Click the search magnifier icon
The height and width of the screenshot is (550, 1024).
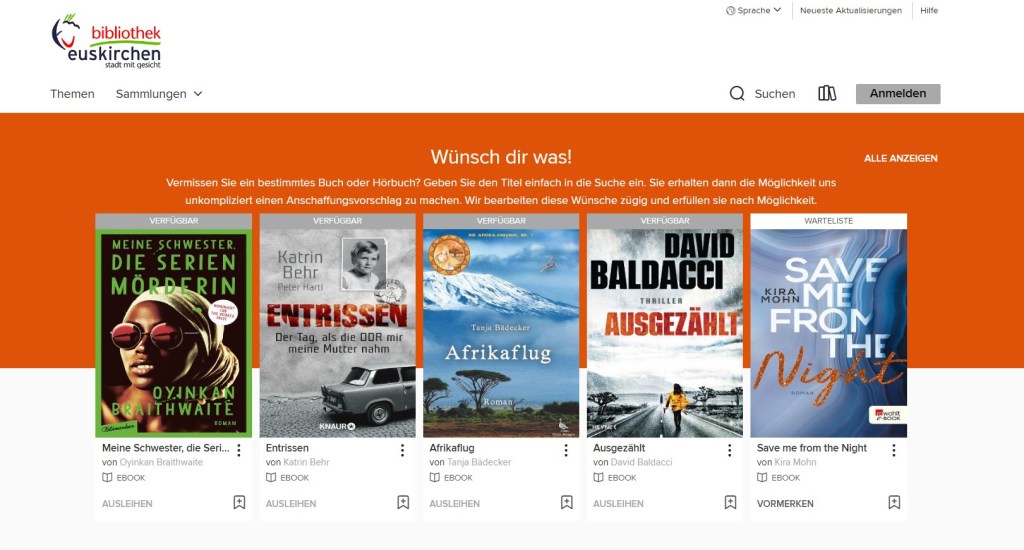click(737, 94)
